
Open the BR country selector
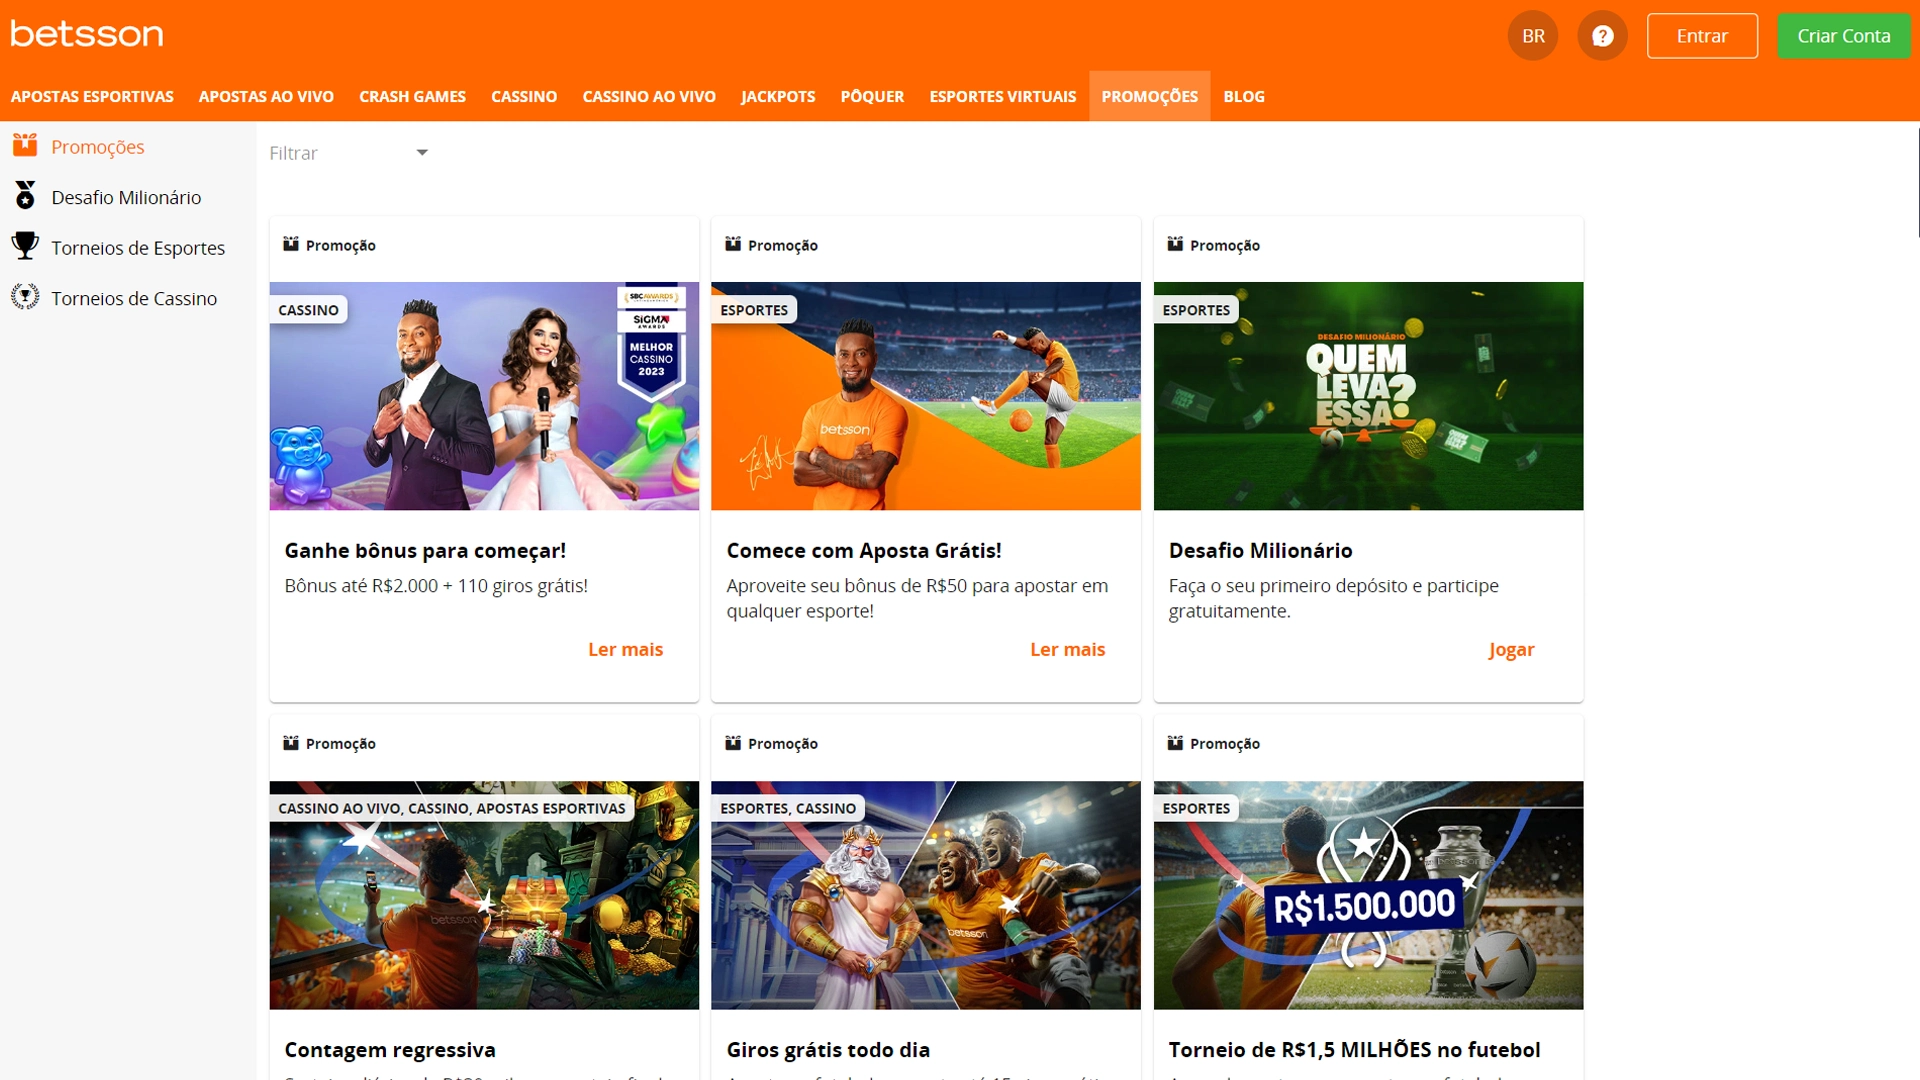(1533, 36)
